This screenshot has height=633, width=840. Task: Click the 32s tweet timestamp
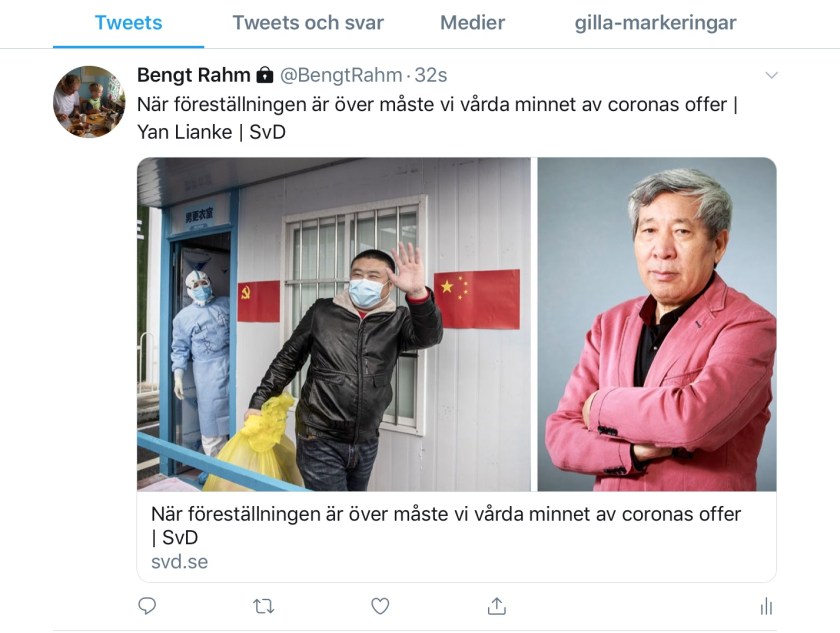point(431,75)
